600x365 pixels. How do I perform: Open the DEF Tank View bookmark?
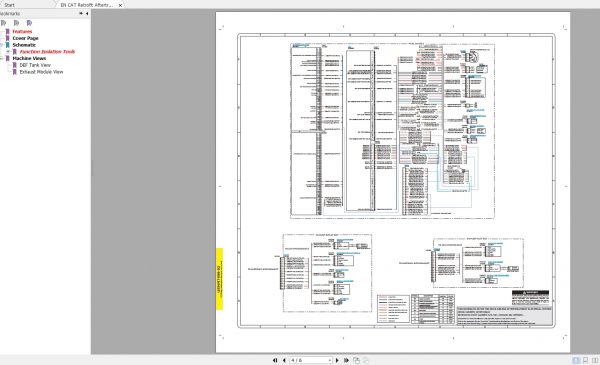pyautogui.click(x=35, y=65)
